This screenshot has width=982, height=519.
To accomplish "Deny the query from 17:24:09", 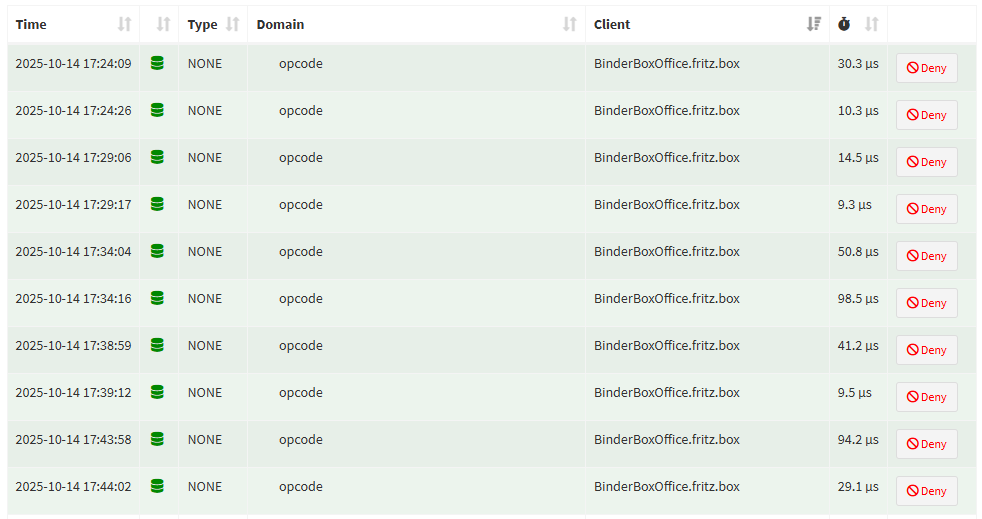I will (926, 68).
